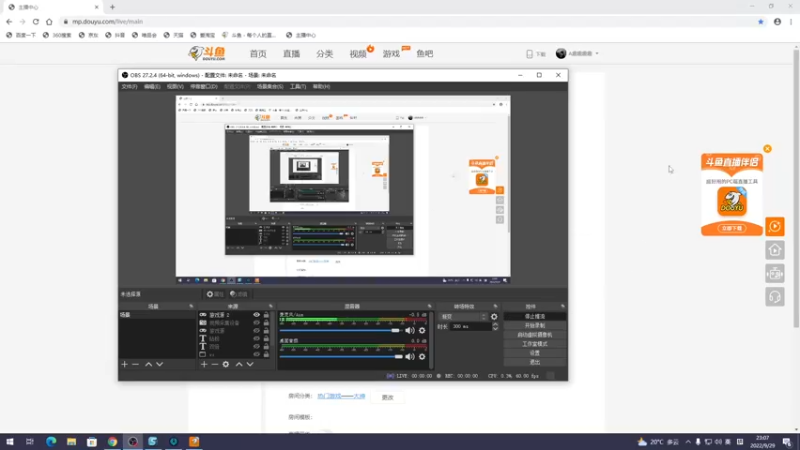Move source down in Sources panel

250,364
